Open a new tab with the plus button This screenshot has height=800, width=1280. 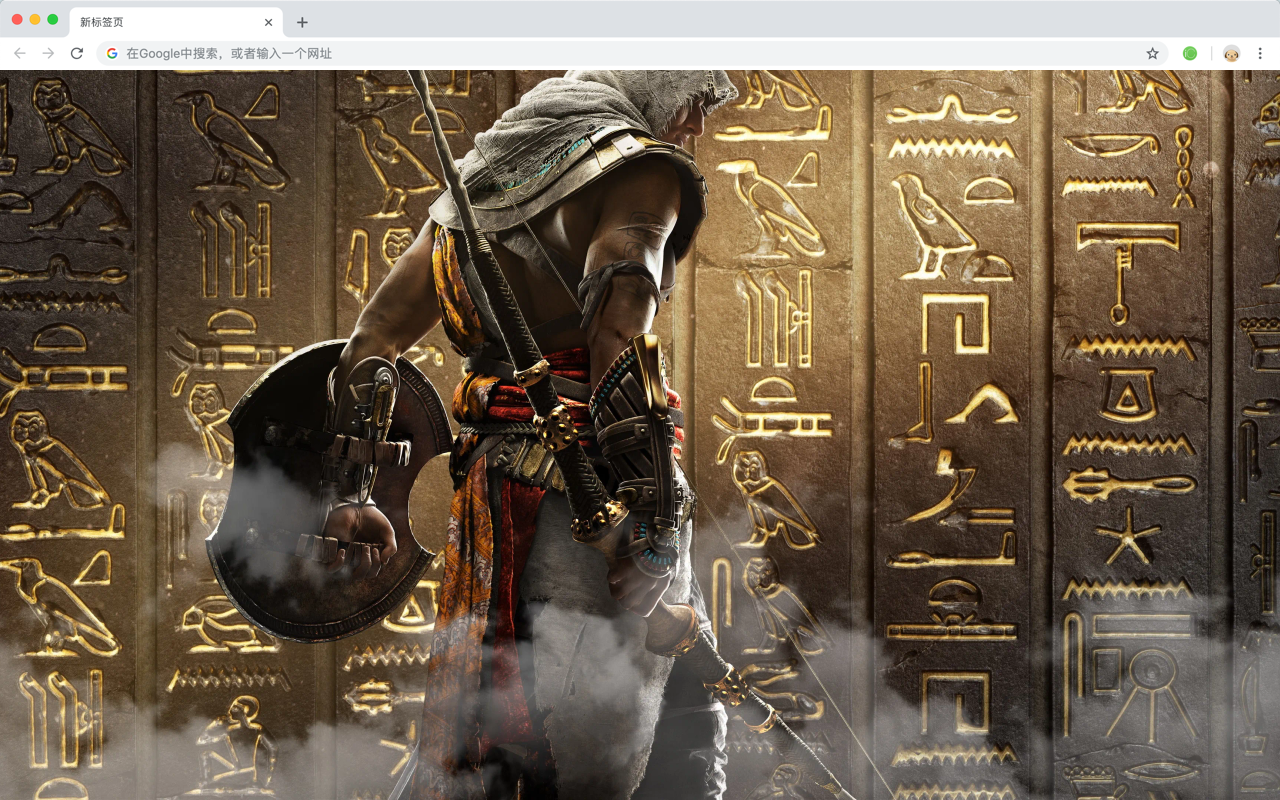click(302, 22)
